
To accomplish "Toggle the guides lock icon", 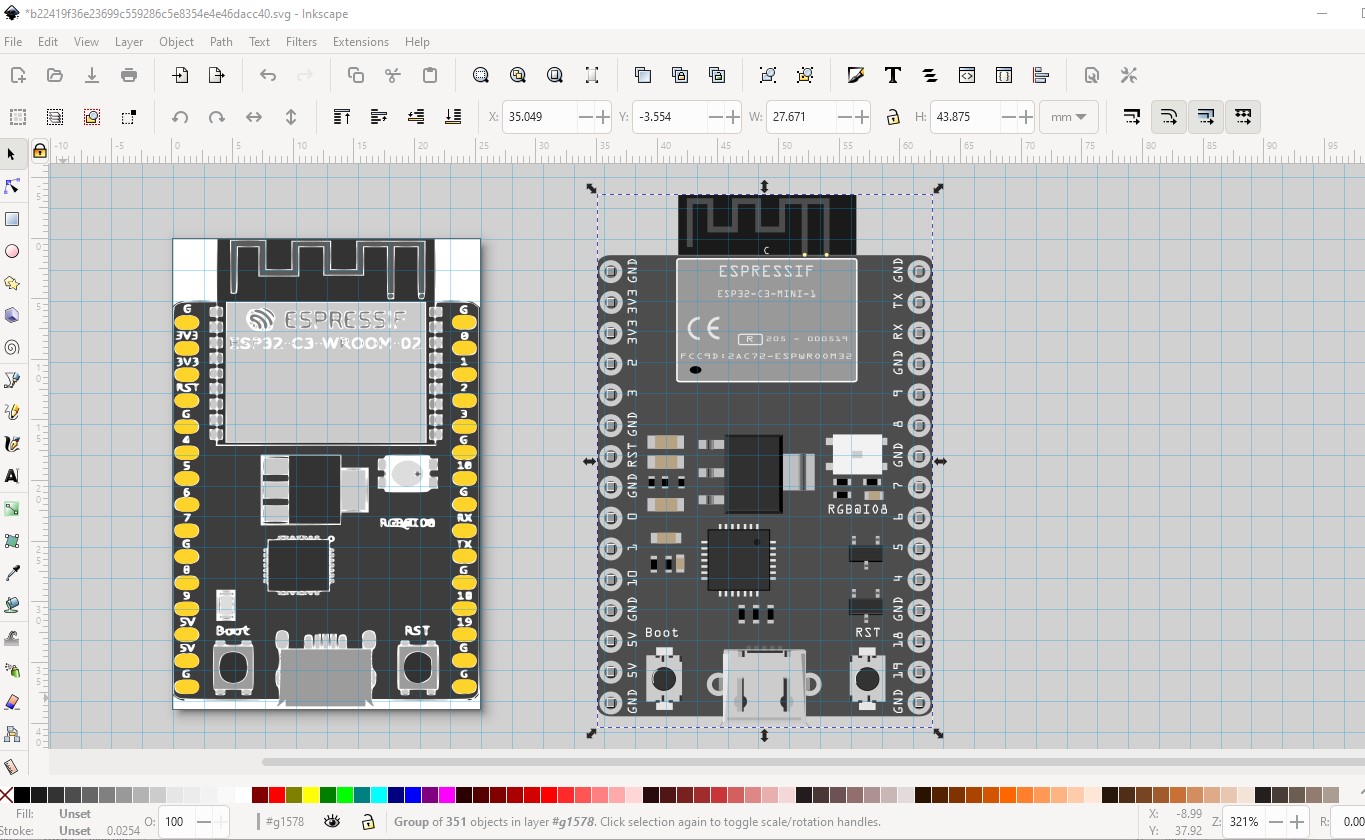I will (x=39, y=151).
